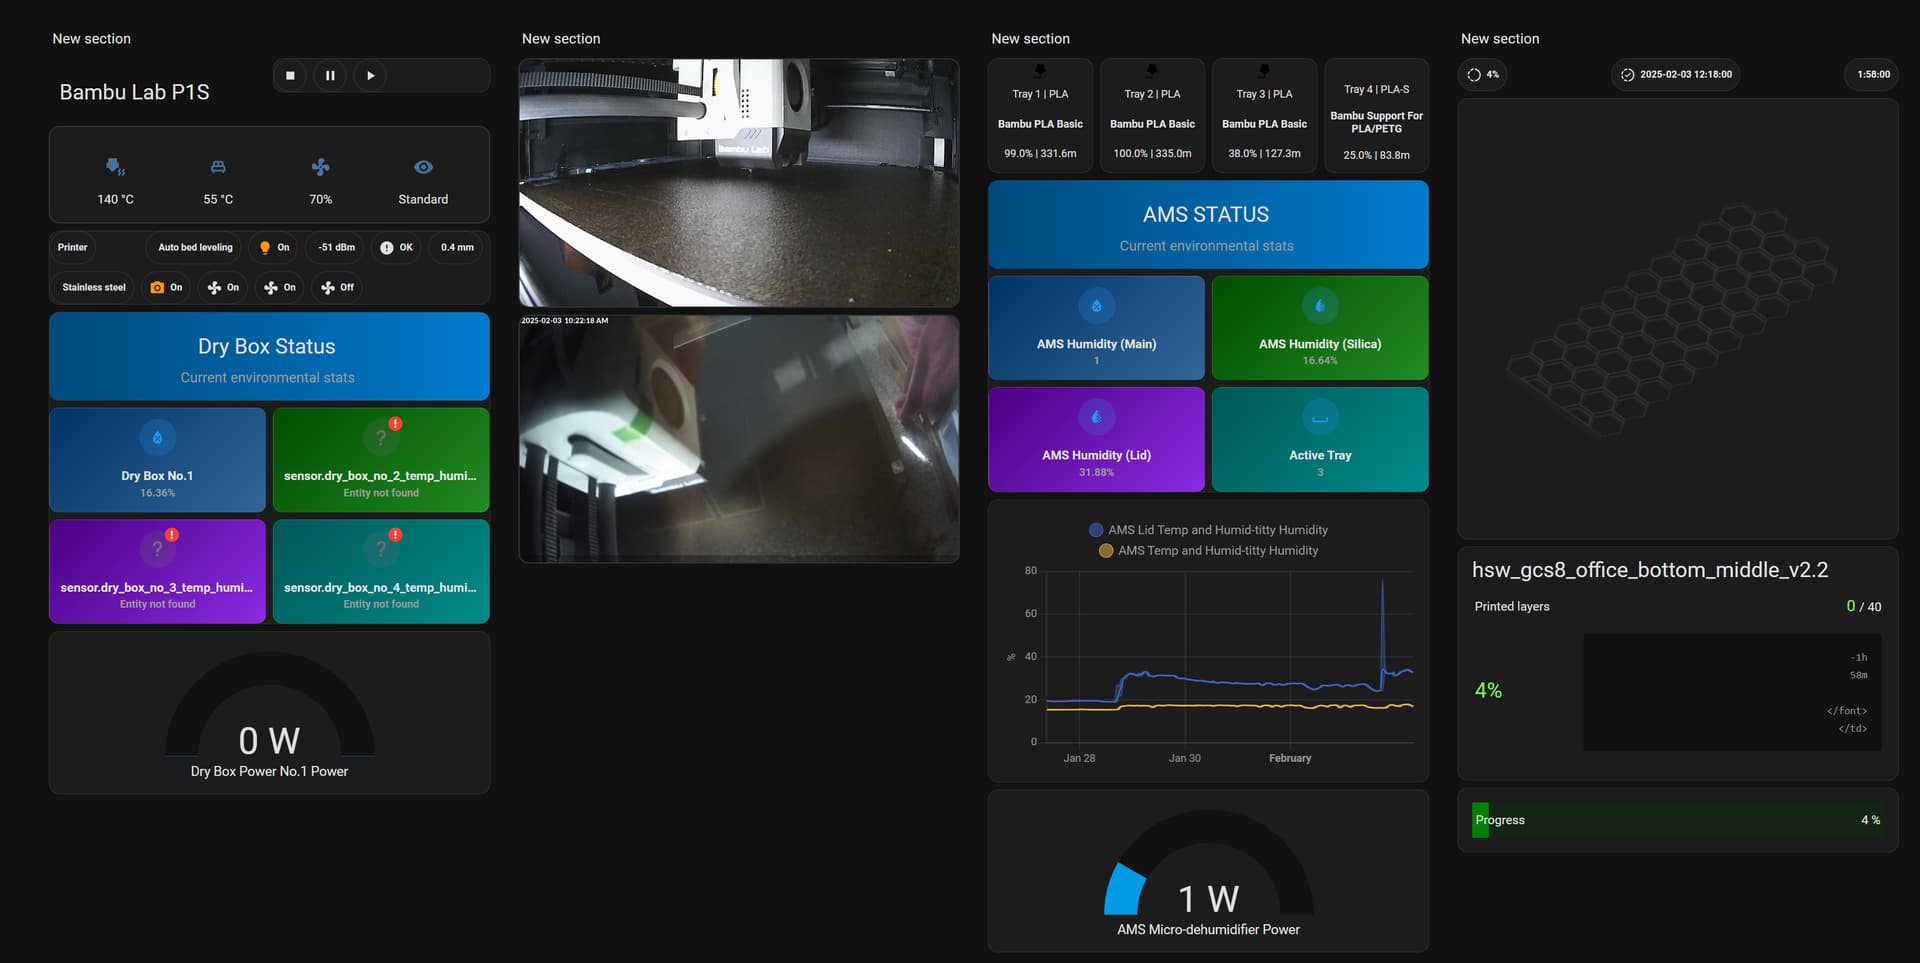The image size is (1920, 963).
Task: Open the Dry Box No.1 humidity card
Action: tap(157, 459)
